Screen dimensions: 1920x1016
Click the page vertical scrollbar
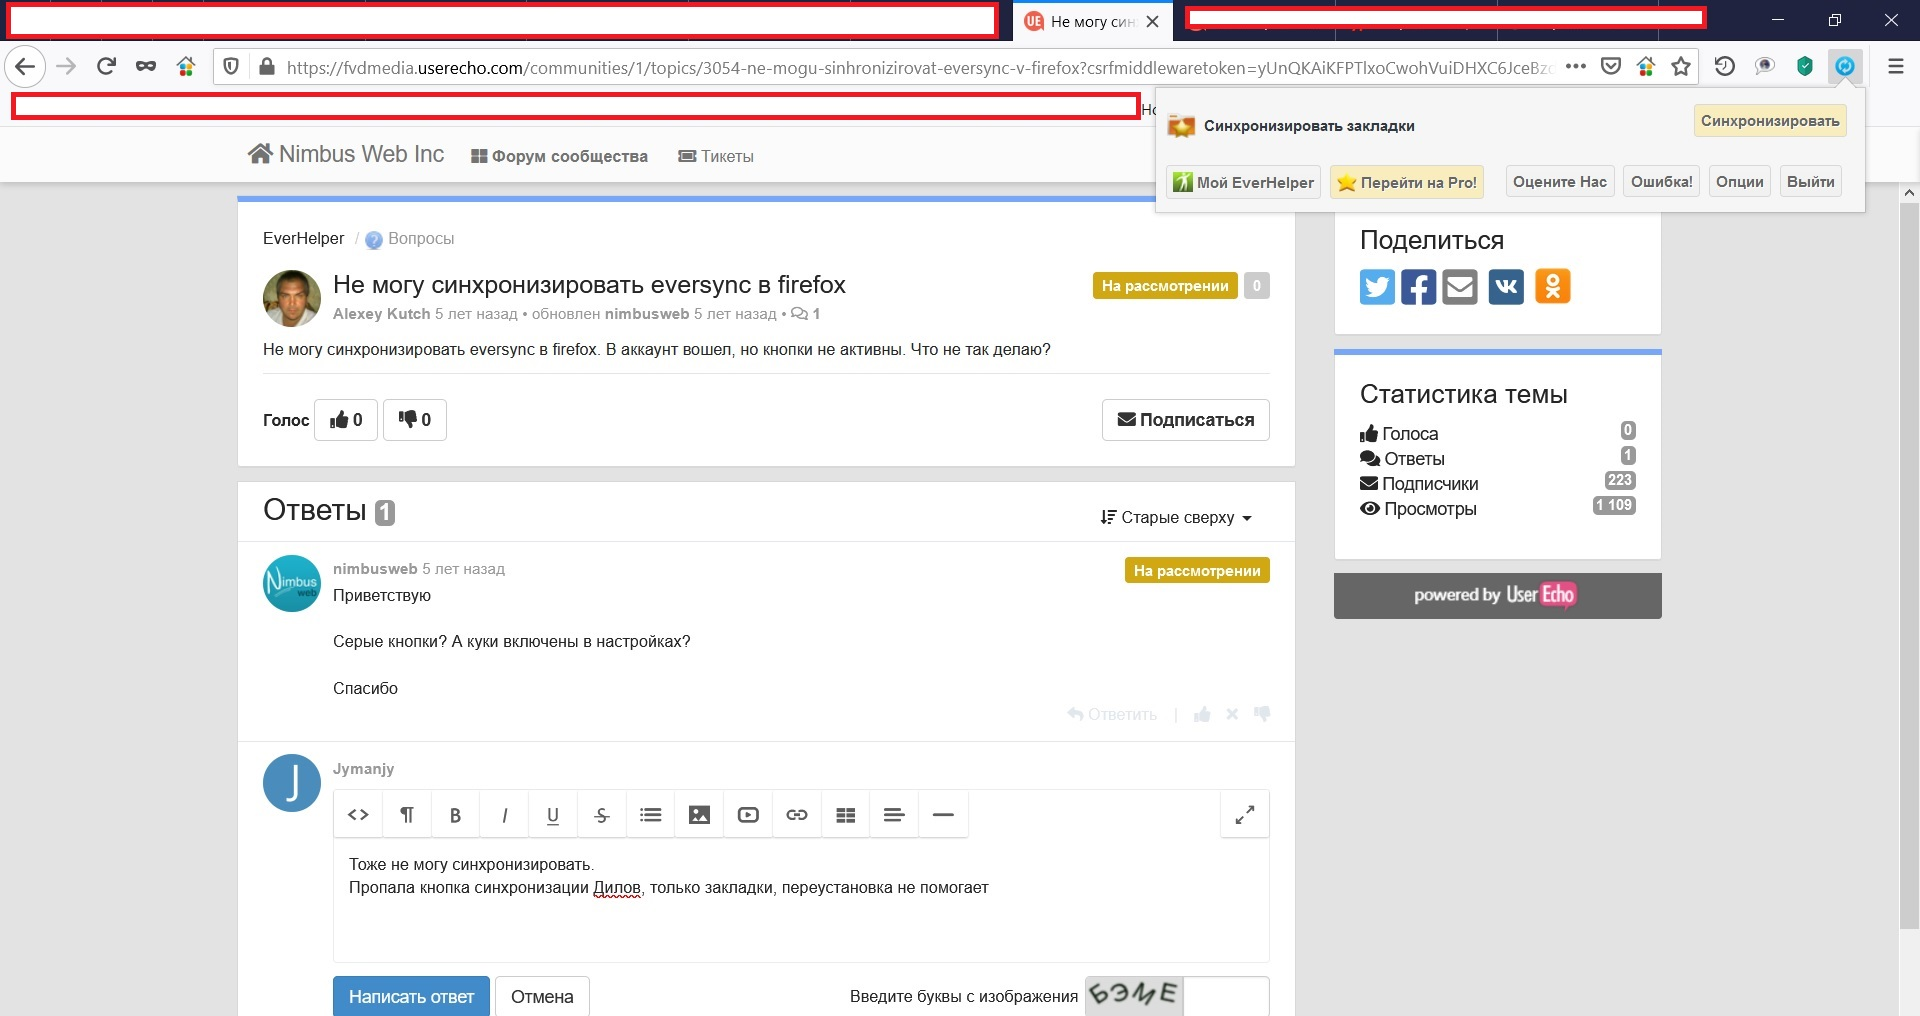[1909, 565]
